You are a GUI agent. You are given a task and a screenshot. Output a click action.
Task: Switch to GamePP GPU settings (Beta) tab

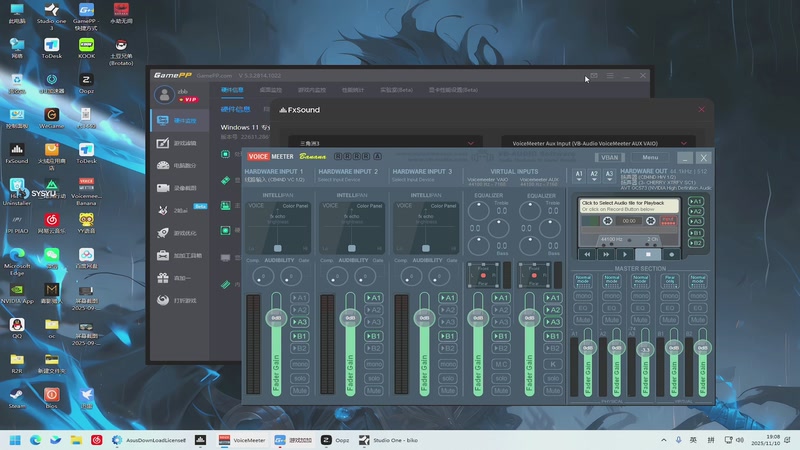pyautogui.click(x=453, y=90)
